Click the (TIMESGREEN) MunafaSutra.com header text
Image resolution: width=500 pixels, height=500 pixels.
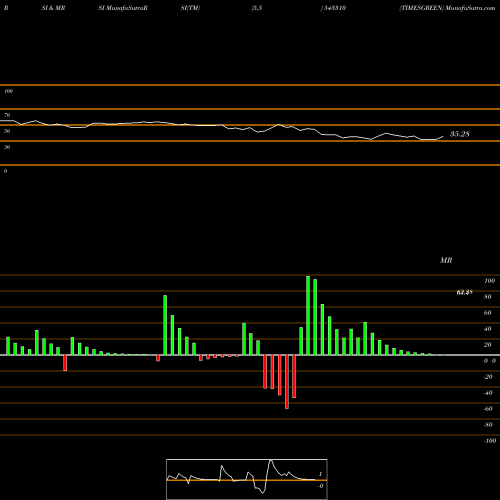[447, 8]
